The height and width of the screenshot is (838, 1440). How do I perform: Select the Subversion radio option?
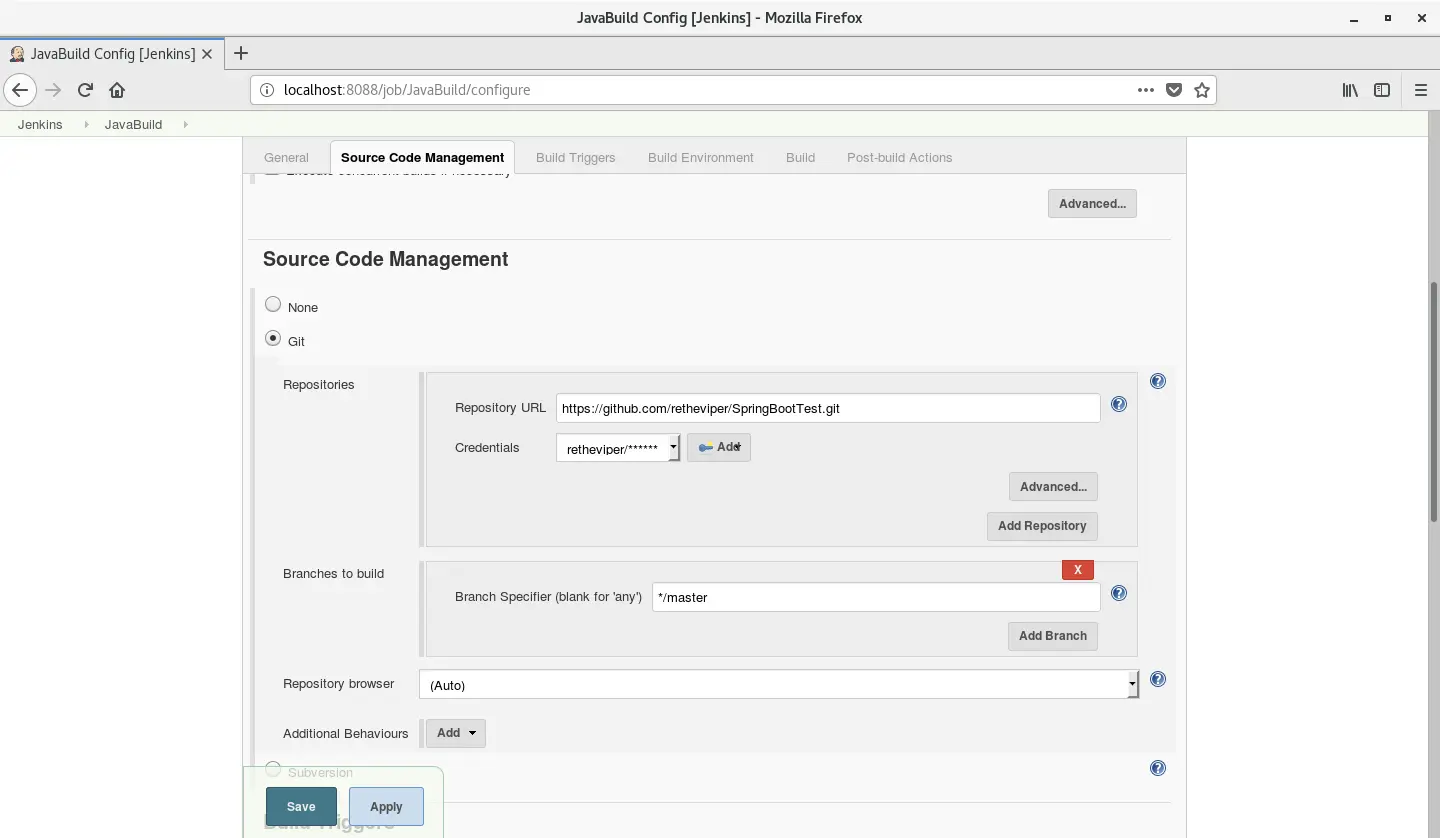(x=273, y=769)
